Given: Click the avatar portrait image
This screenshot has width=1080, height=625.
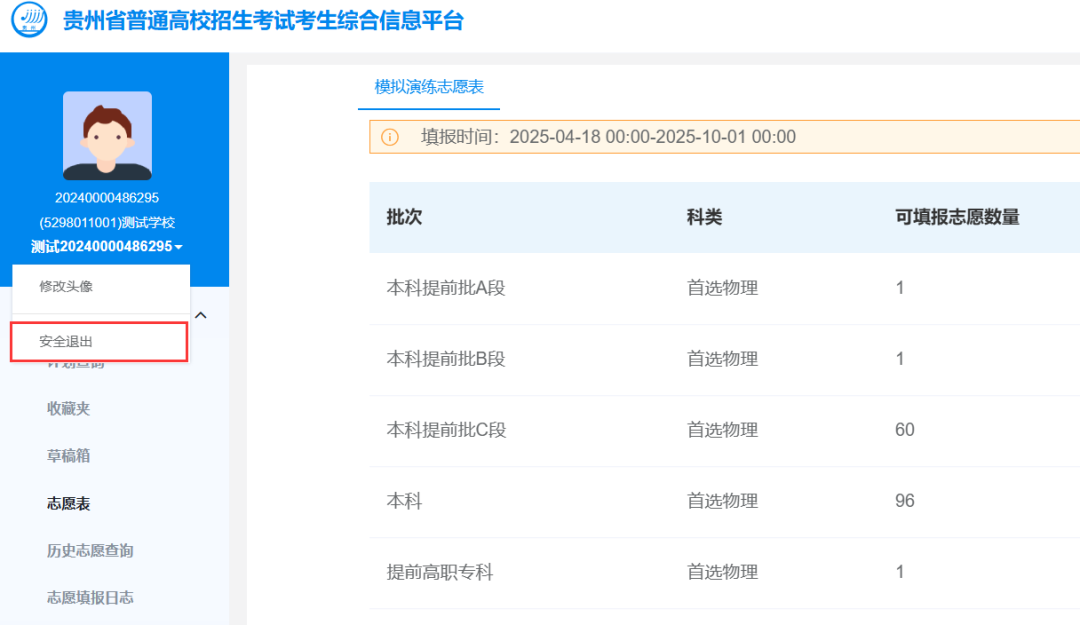Looking at the screenshot, I should click(107, 134).
